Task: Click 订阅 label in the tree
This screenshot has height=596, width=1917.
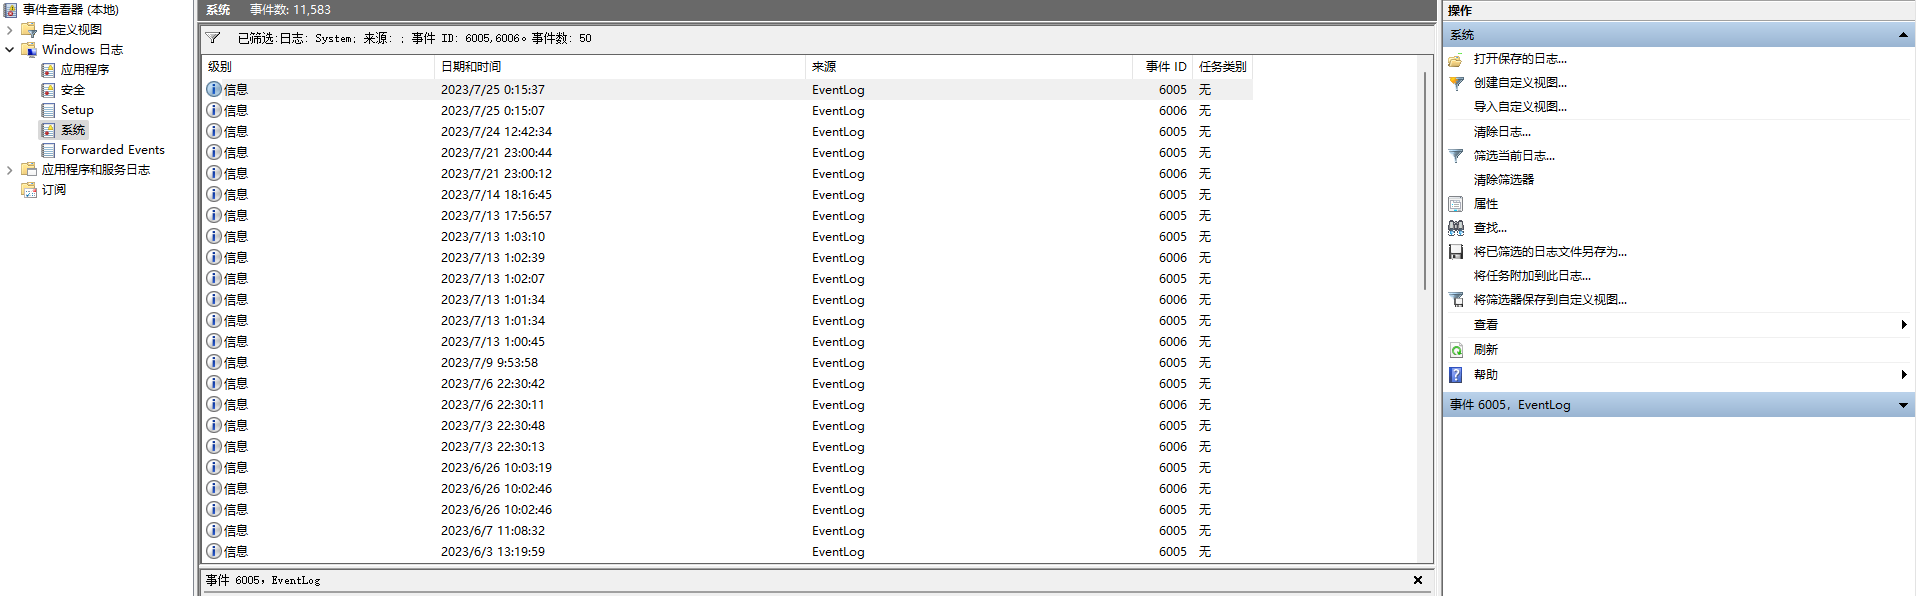Action: click(x=54, y=190)
